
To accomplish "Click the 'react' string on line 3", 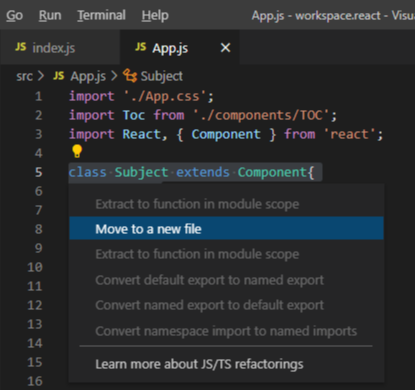I will click(x=350, y=134).
